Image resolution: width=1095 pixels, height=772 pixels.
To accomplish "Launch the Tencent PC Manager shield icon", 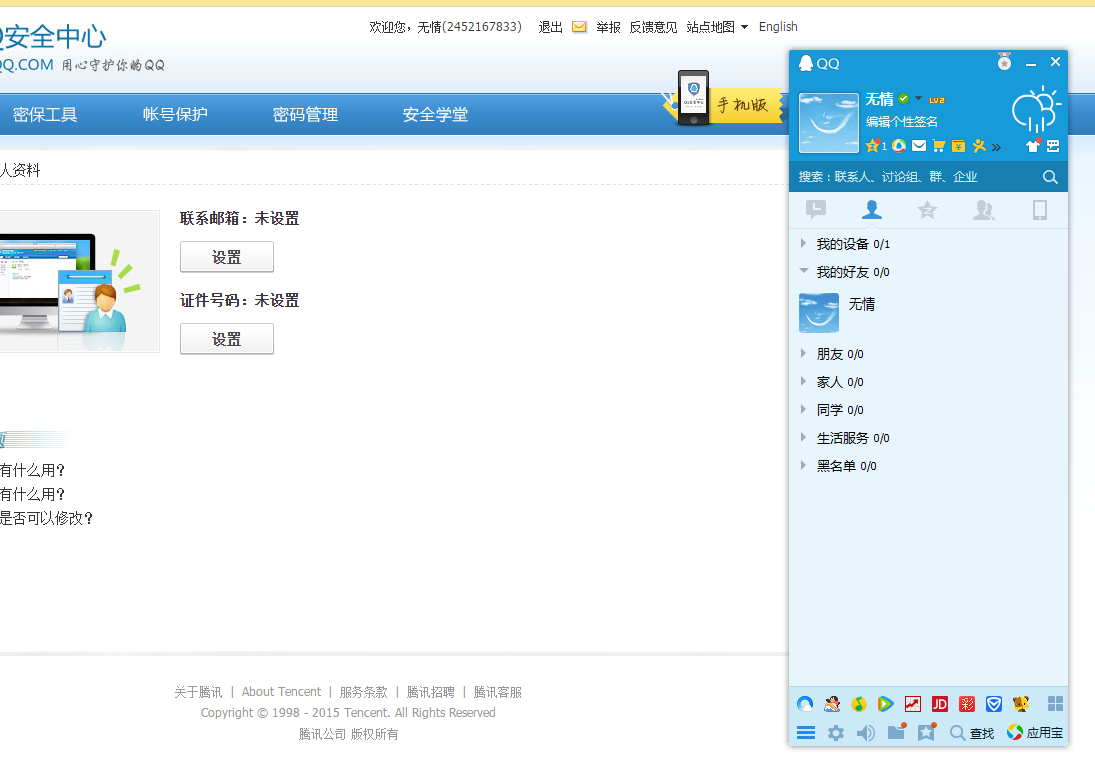I will tap(994, 704).
